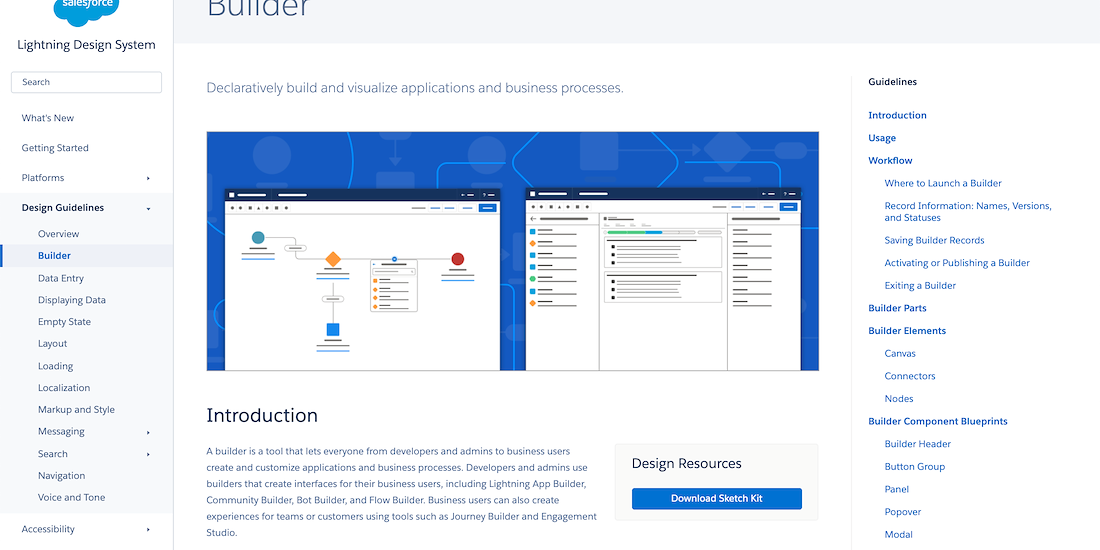Go to Exiting a Builder
The image size is (1100, 550).
click(920, 286)
